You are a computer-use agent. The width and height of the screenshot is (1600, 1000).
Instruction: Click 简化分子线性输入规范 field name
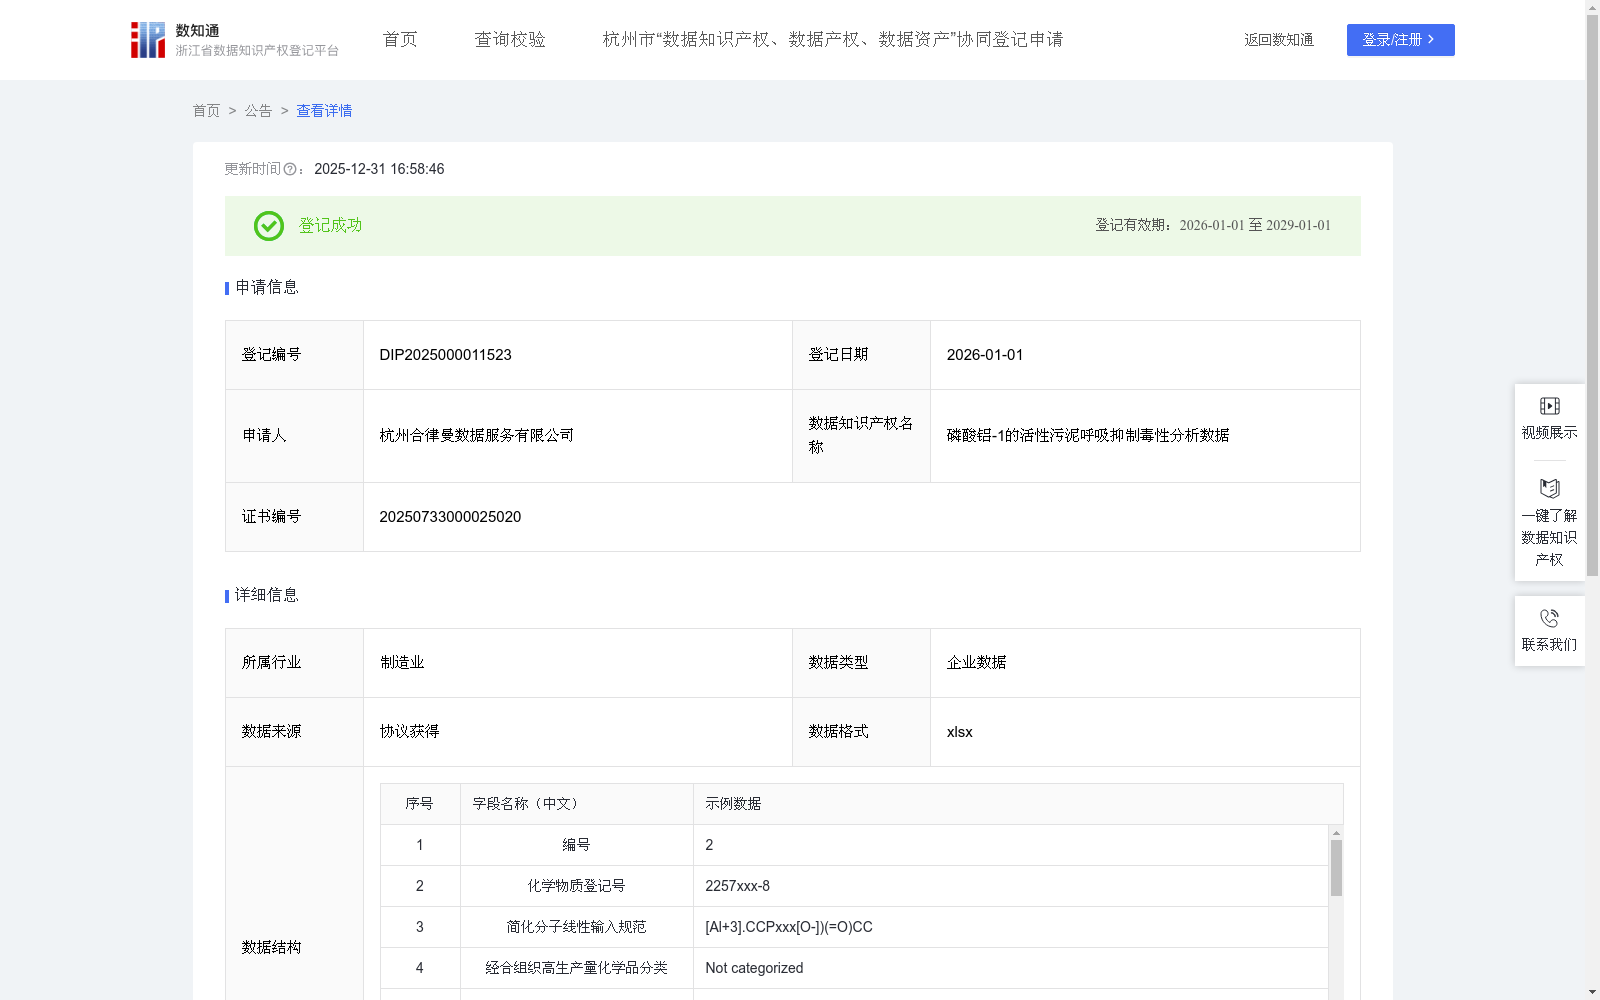[577, 927]
